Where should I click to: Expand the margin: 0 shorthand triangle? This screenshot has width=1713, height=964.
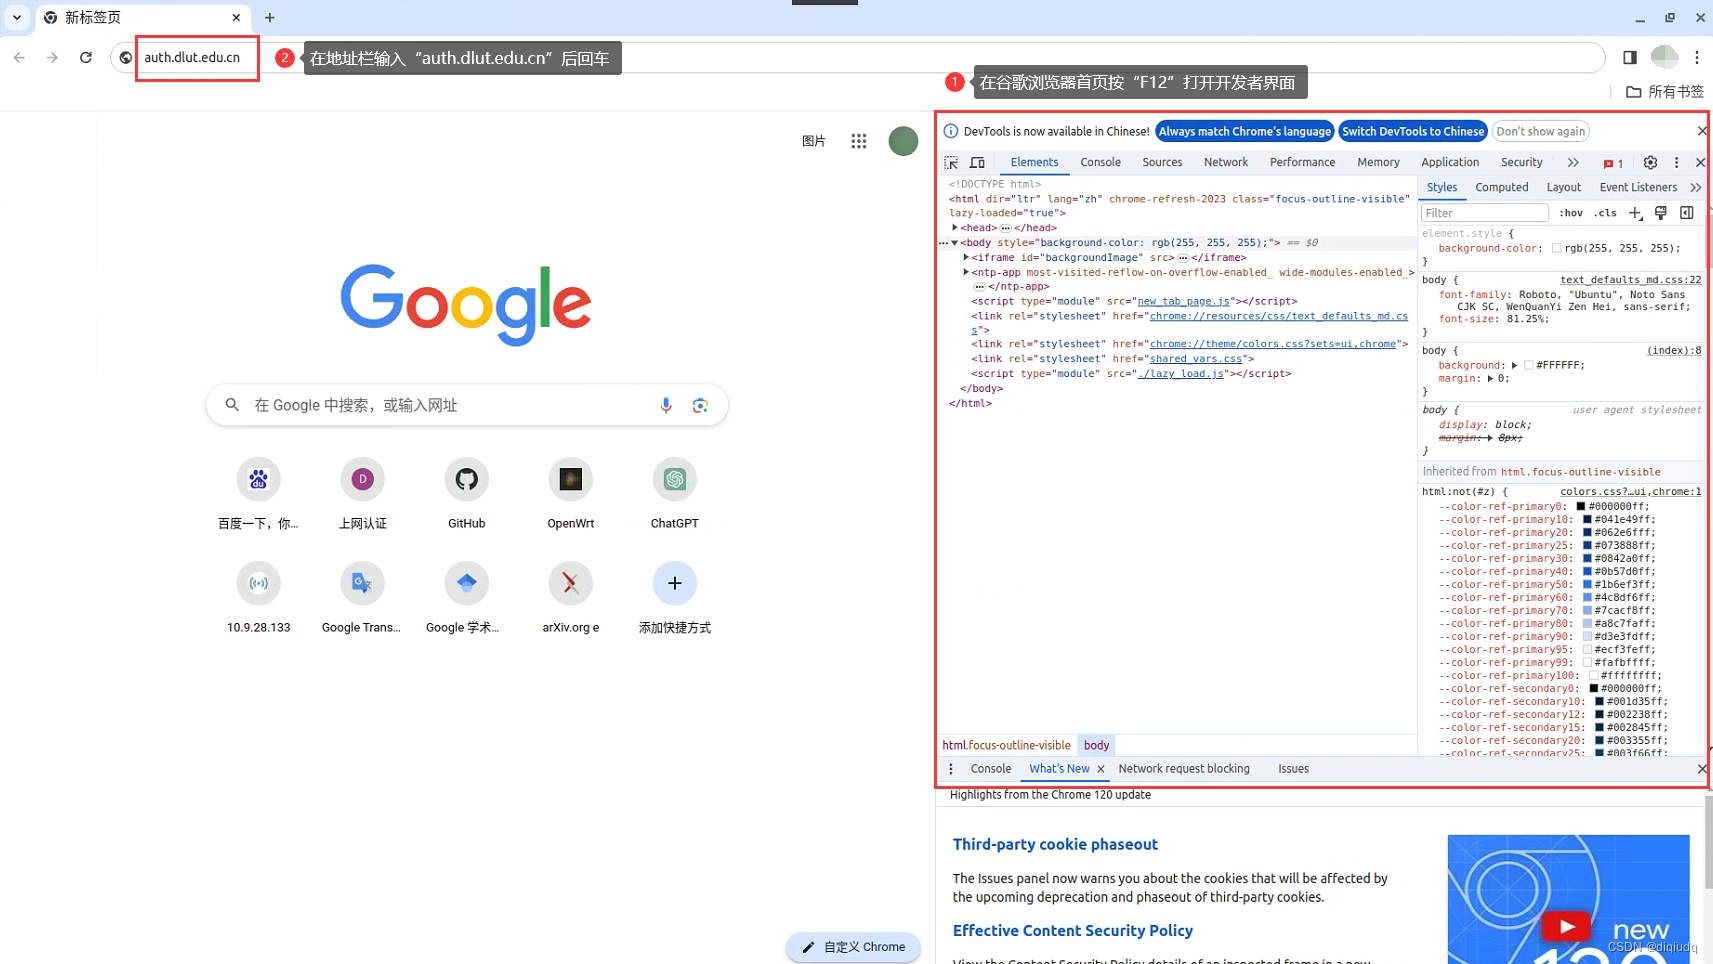click(1490, 379)
